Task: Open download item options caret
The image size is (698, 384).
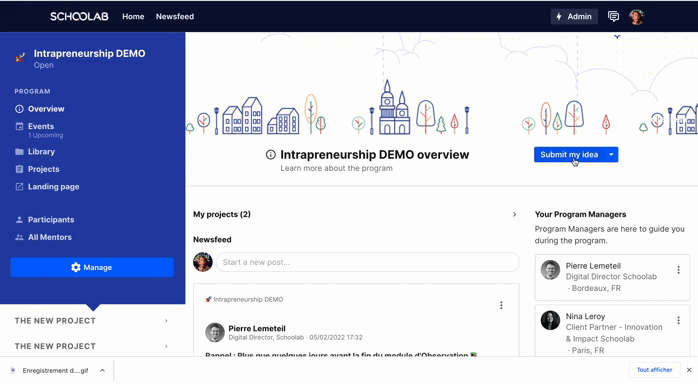Action: click(102, 370)
